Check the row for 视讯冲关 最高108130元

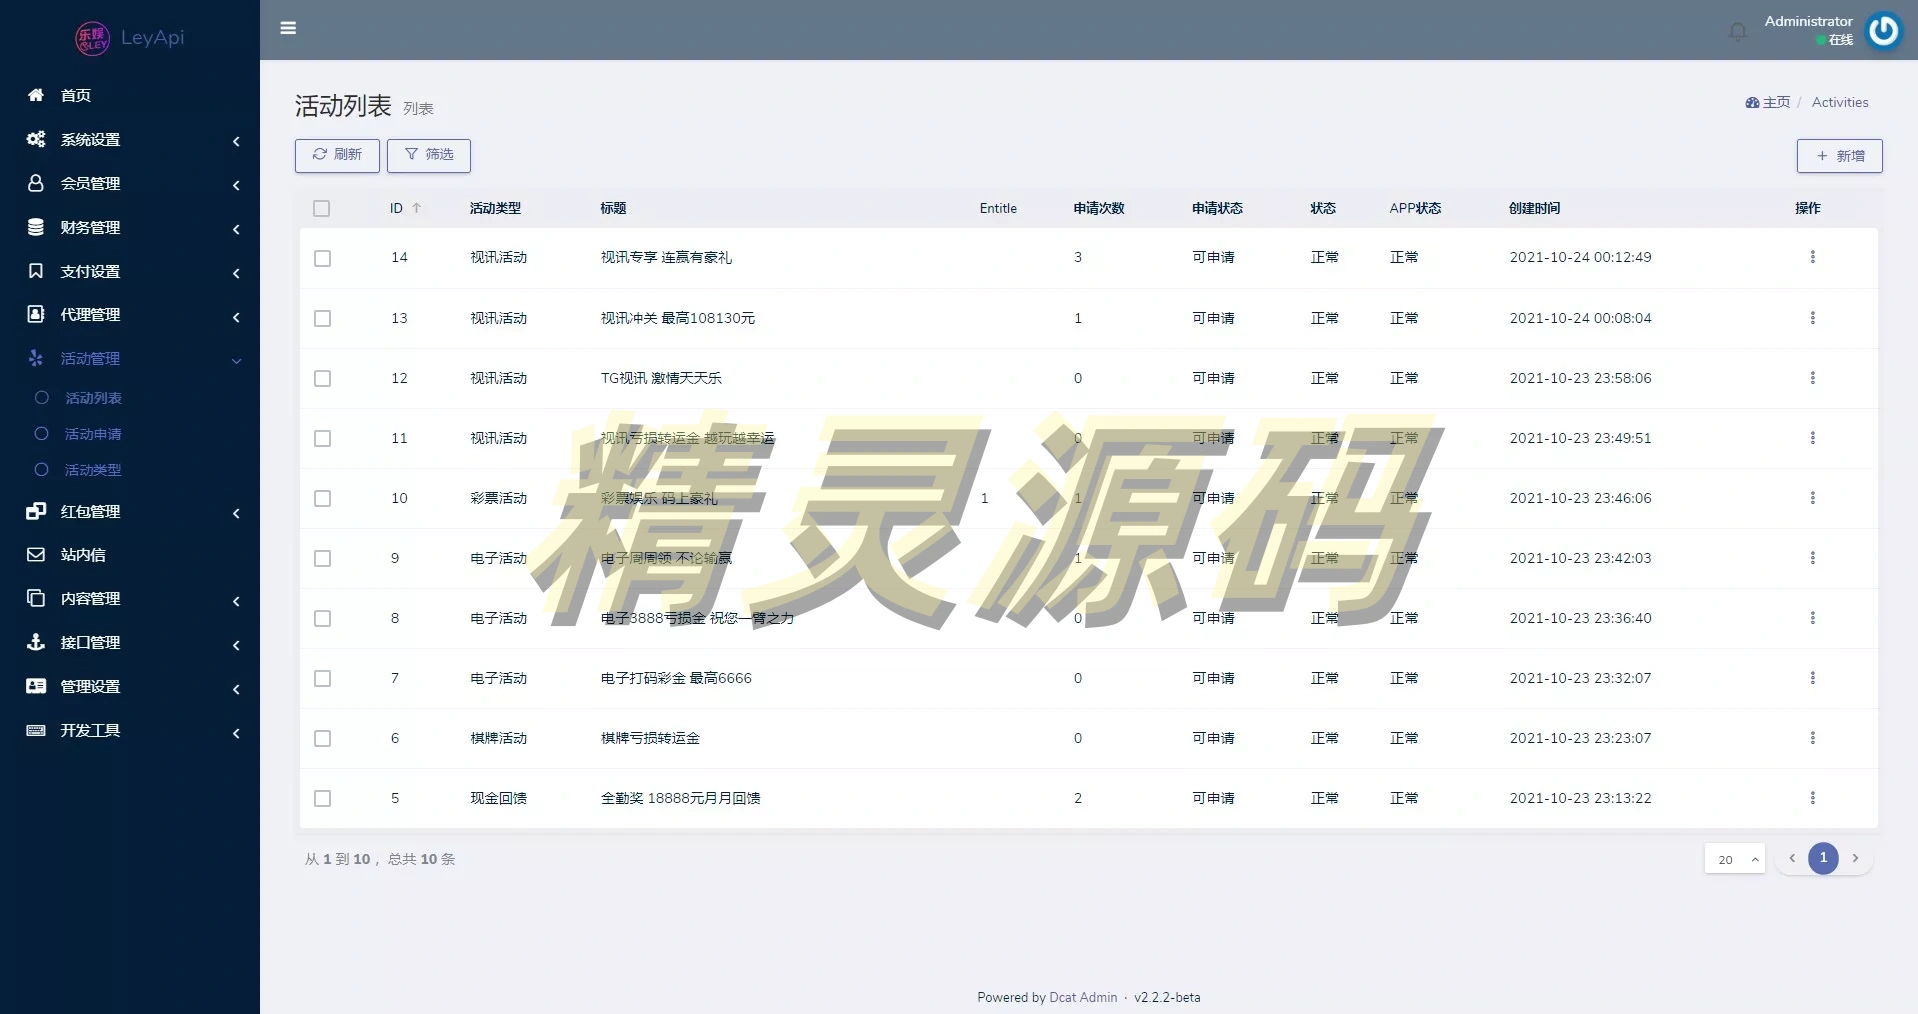point(322,318)
